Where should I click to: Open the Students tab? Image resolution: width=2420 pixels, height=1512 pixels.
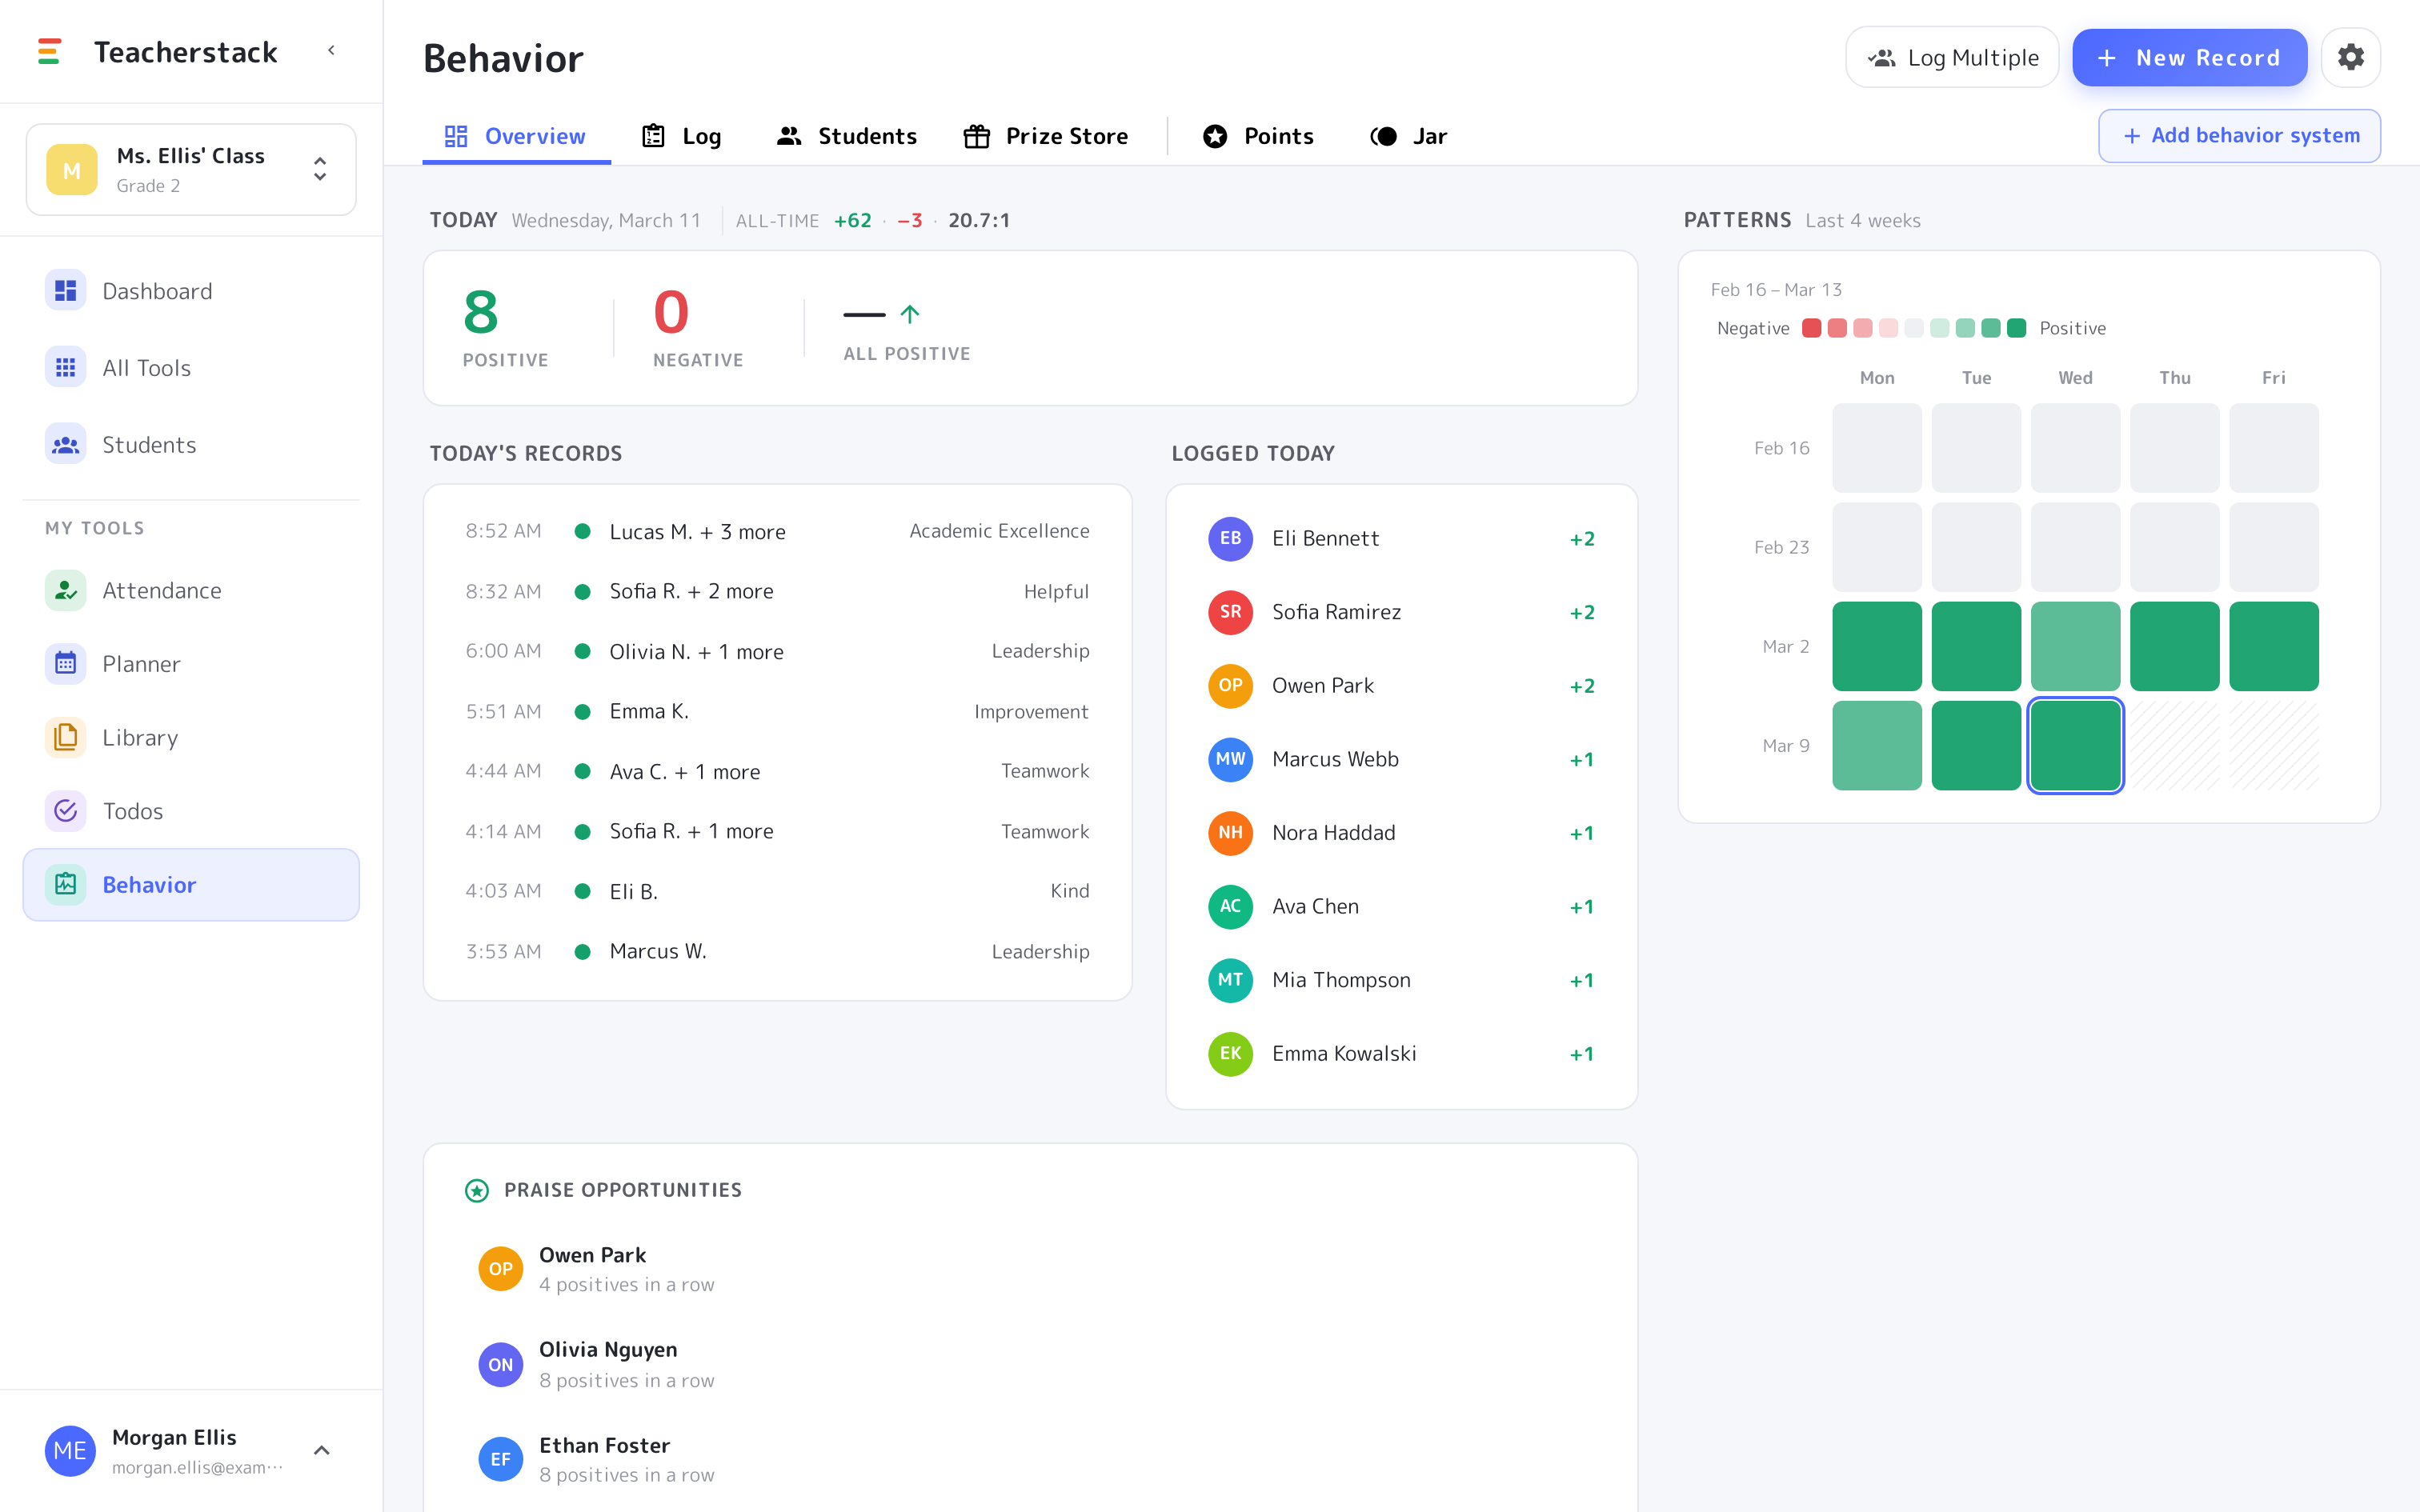point(847,136)
